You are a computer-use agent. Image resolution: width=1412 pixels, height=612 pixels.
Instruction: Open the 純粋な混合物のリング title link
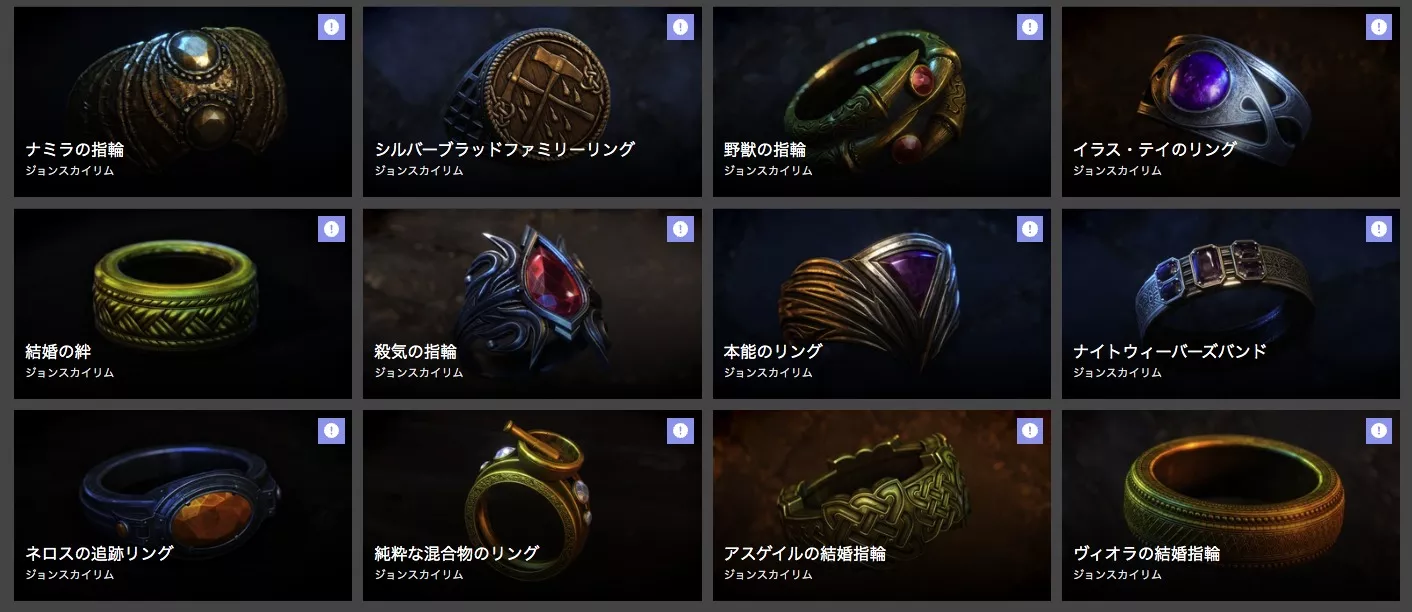[x=457, y=553]
